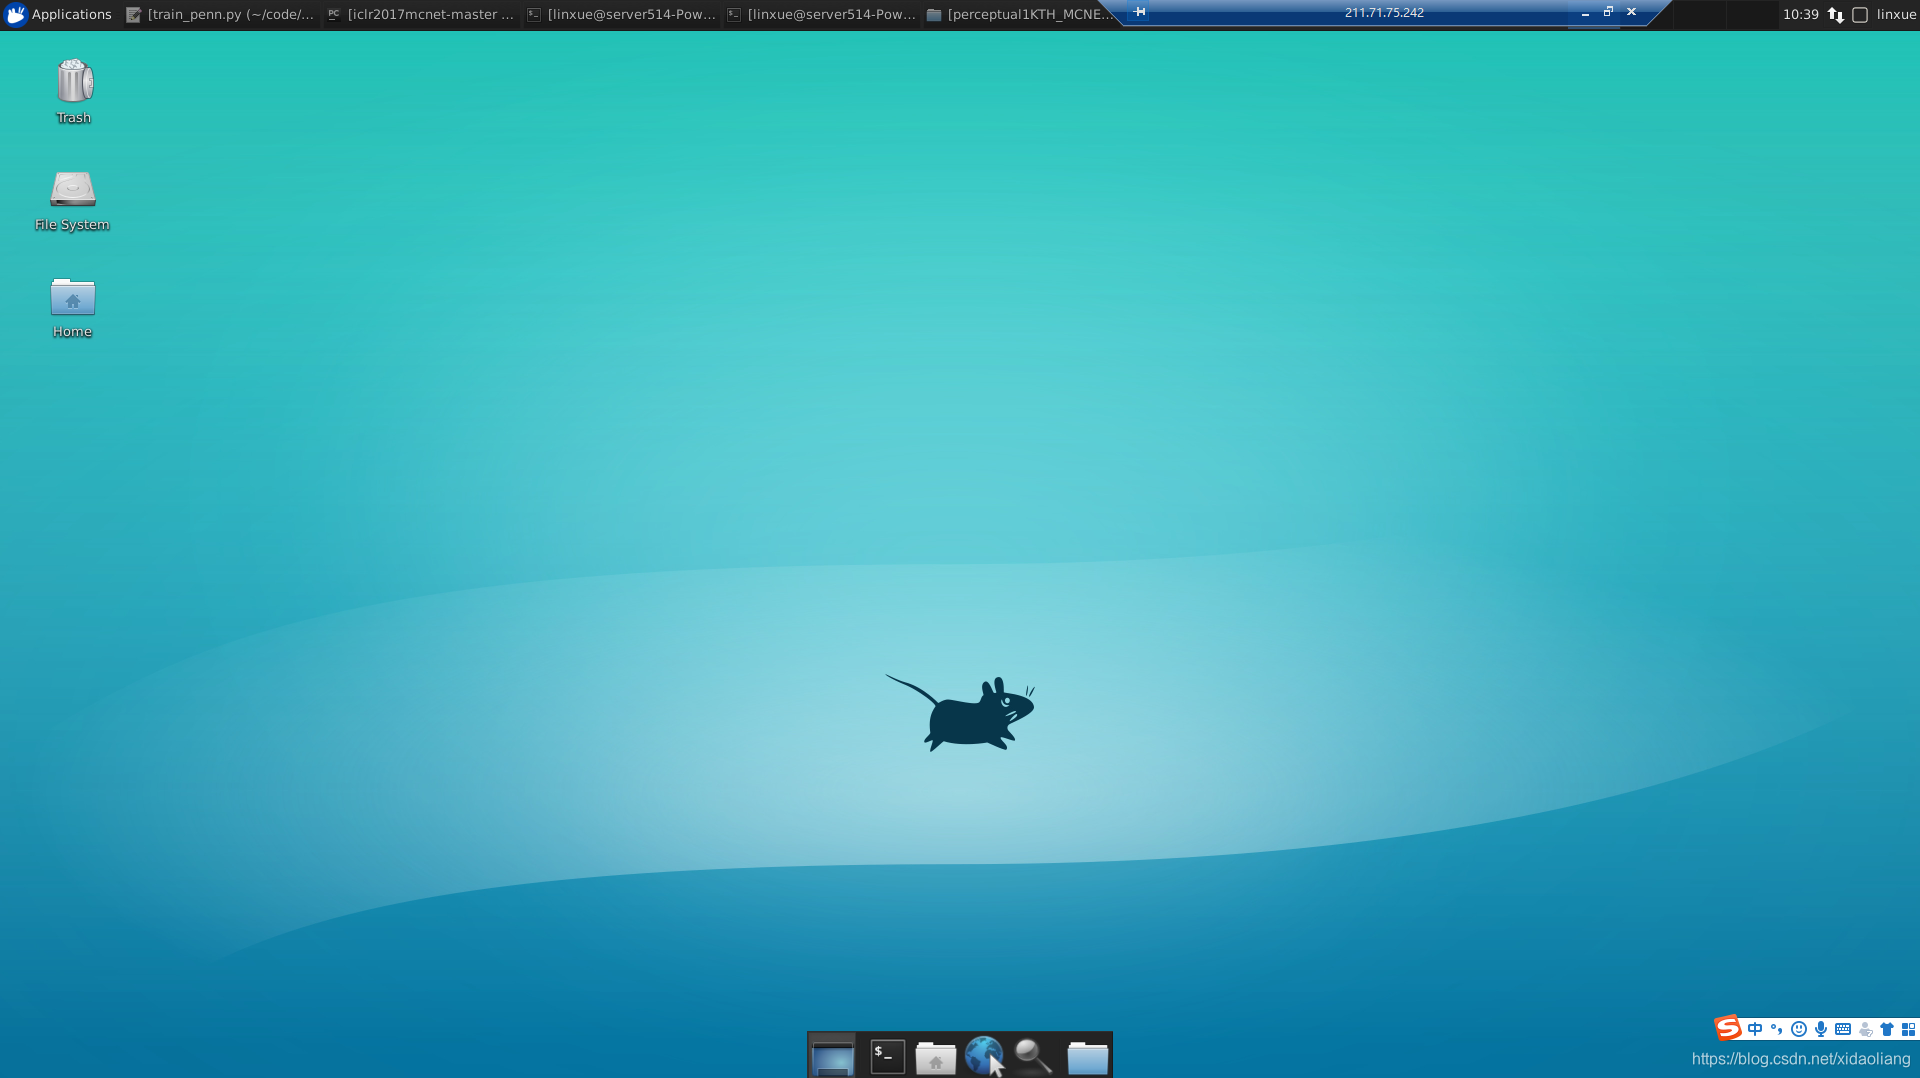This screenshot has width=1920, height=1078.
Task: Click the 10:39 clock in the panel
Action: [1800, 14]
